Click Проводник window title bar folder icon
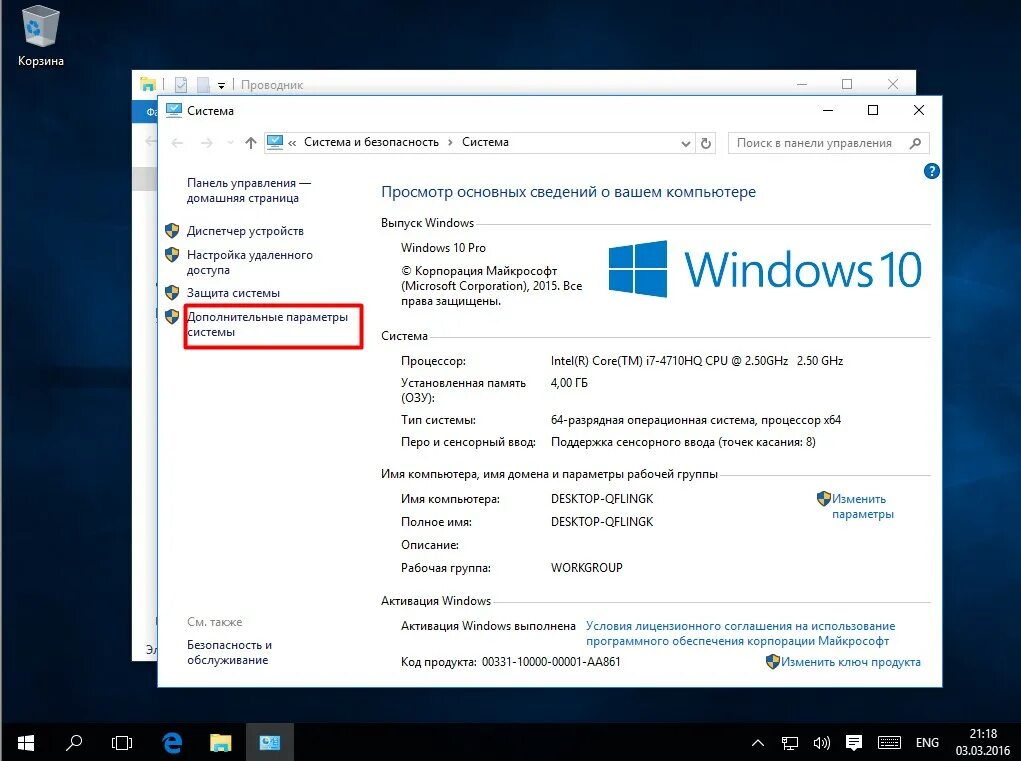The height and width of the screenshot is (761, 1021). pyautogui.click(x=148, y=84)
